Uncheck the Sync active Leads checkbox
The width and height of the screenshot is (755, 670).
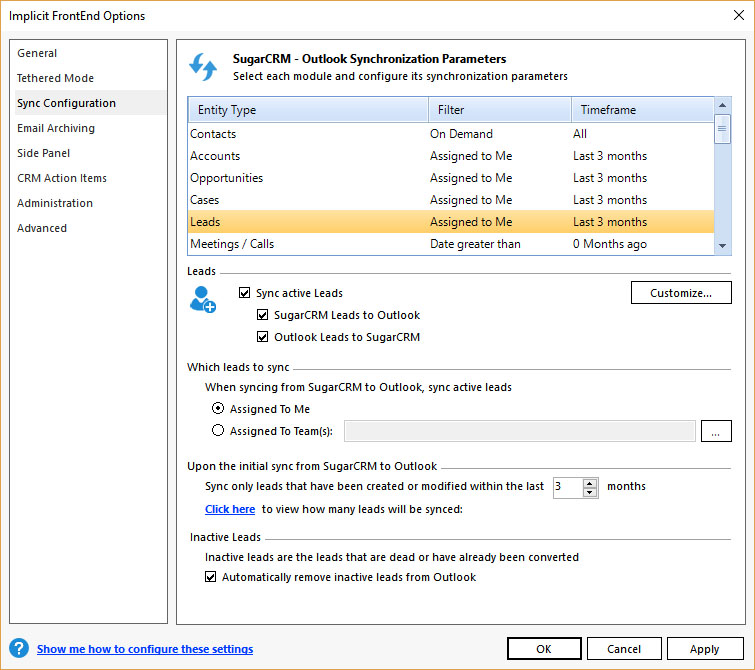click(x=245, y=293)
